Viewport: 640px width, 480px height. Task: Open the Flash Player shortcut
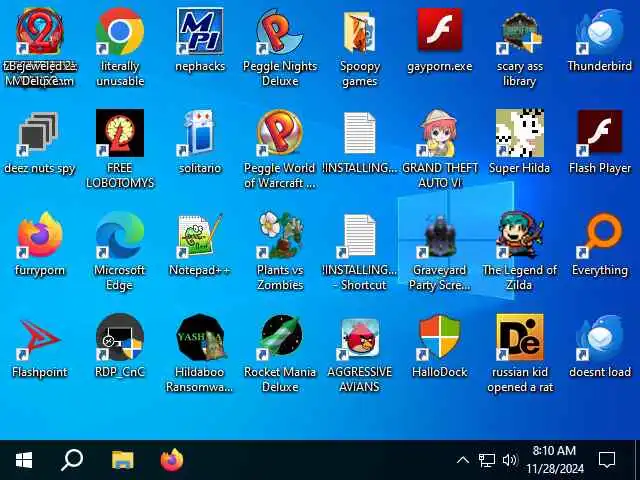pyautogui.click(x=600, y=132)
